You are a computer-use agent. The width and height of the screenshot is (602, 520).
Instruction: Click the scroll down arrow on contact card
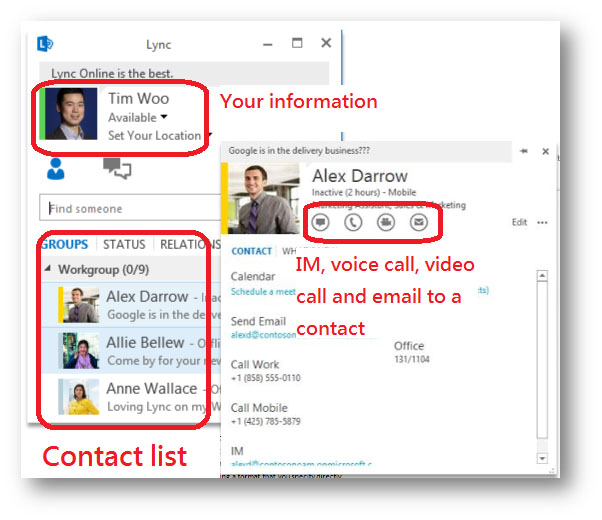(542, 458)
